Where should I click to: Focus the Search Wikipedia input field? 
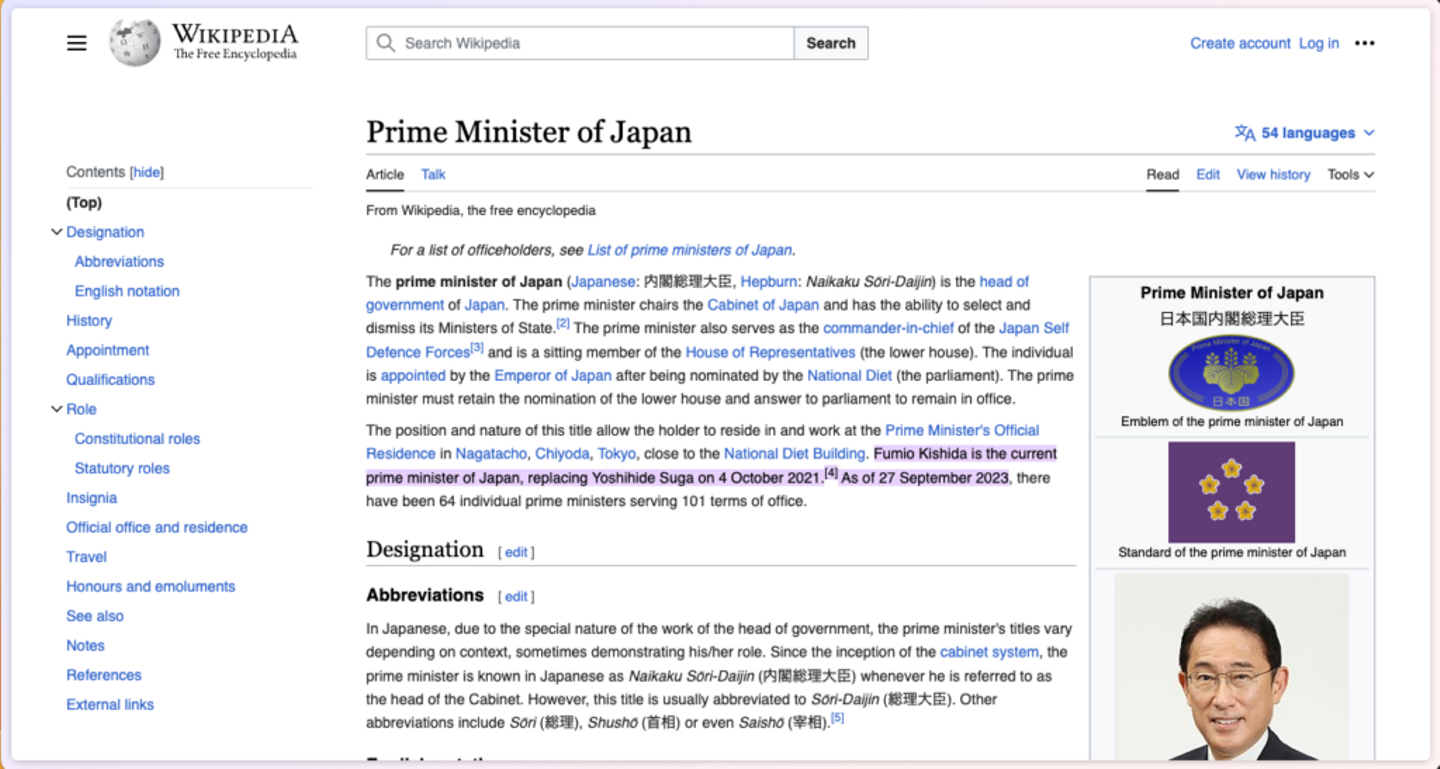pos(580,43)
